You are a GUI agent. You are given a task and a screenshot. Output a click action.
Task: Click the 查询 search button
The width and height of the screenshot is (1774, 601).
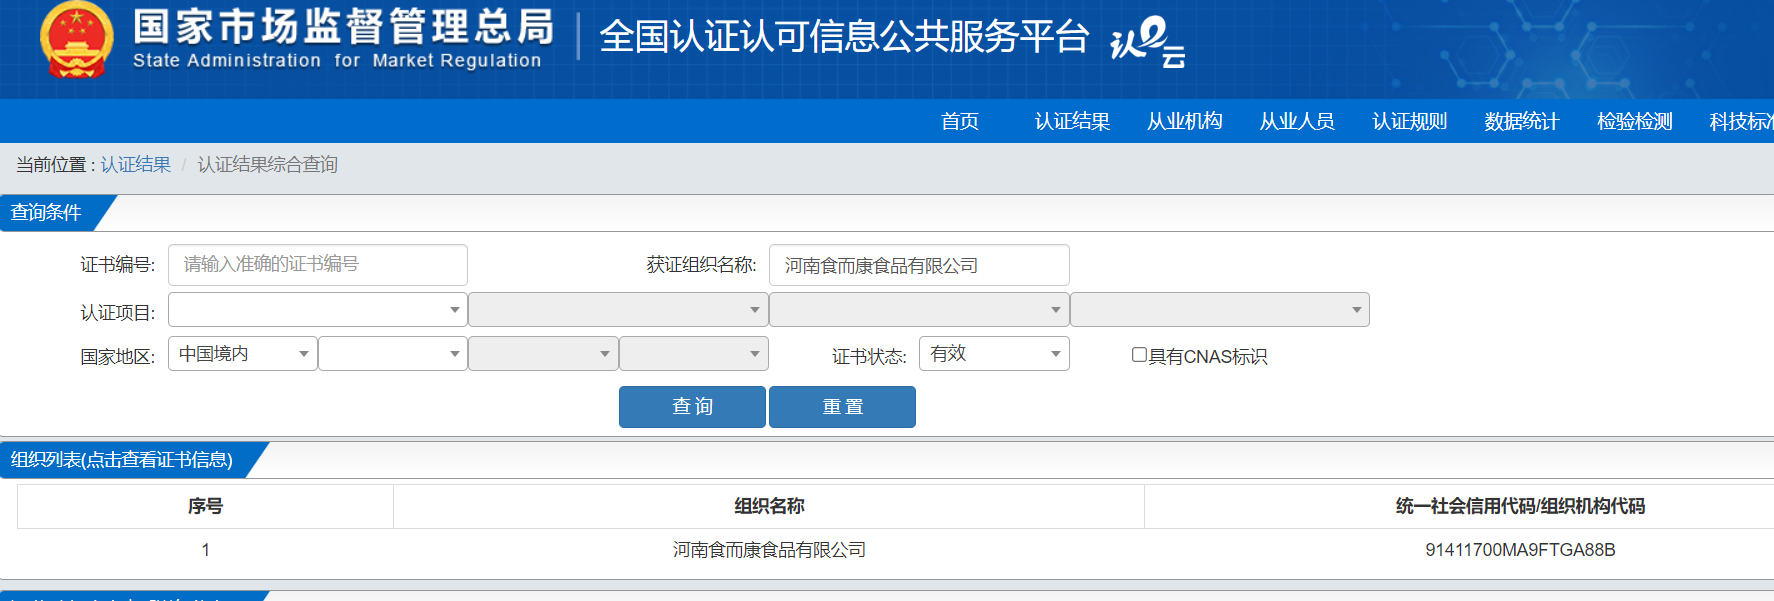point(692,407)
